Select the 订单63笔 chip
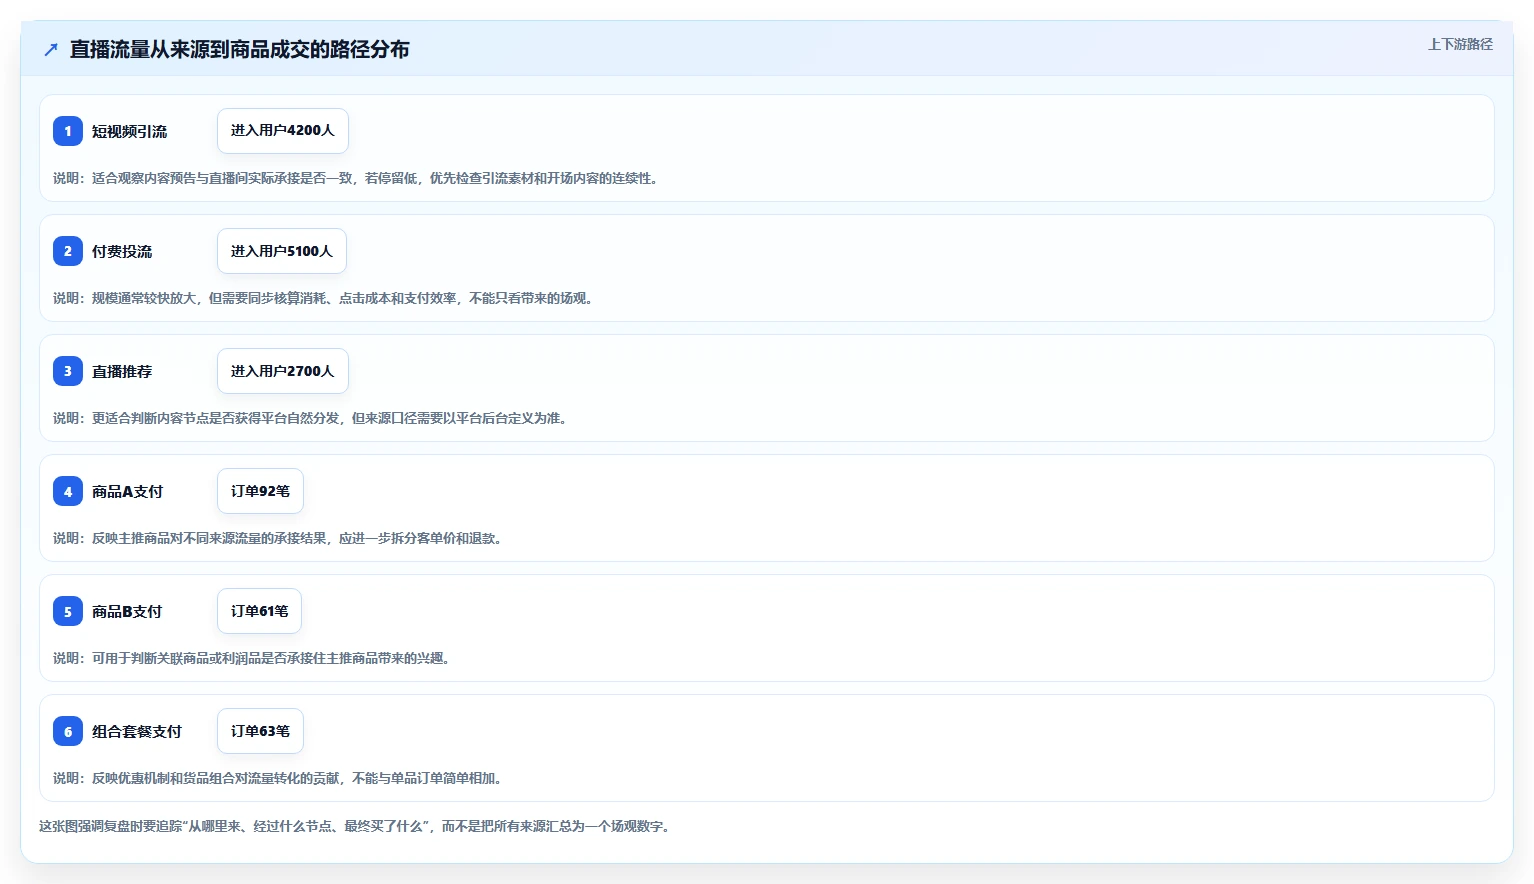The height and width of the screenshot is (884, 1534). point(260,731)
